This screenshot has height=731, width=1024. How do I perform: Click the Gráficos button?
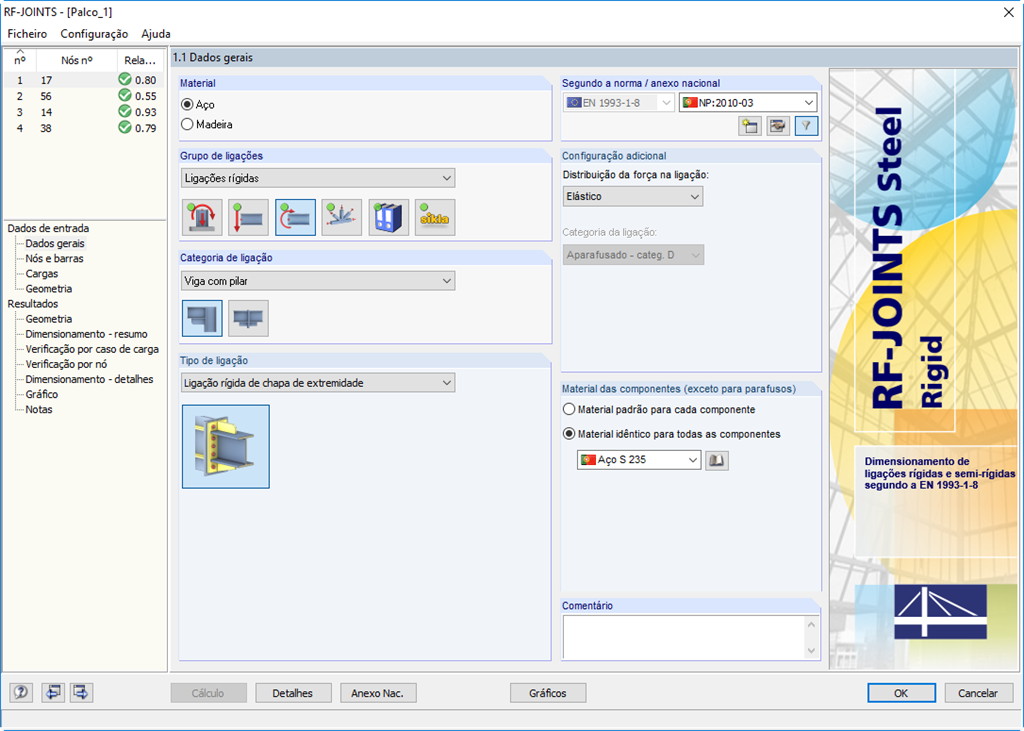pyautogui.click(x=548, y=693)
